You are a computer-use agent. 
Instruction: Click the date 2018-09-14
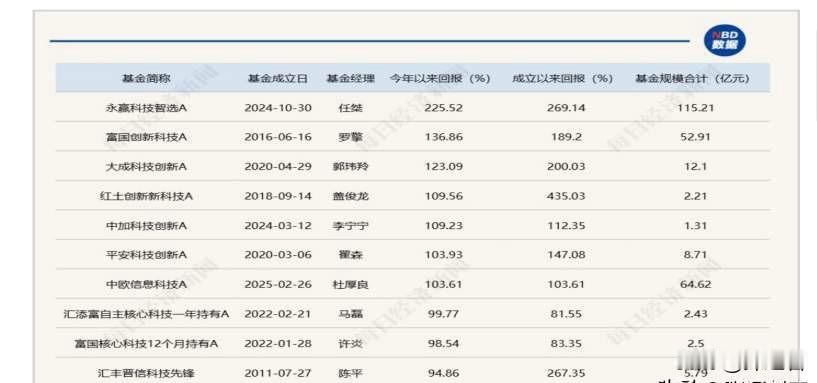[278, 196]
